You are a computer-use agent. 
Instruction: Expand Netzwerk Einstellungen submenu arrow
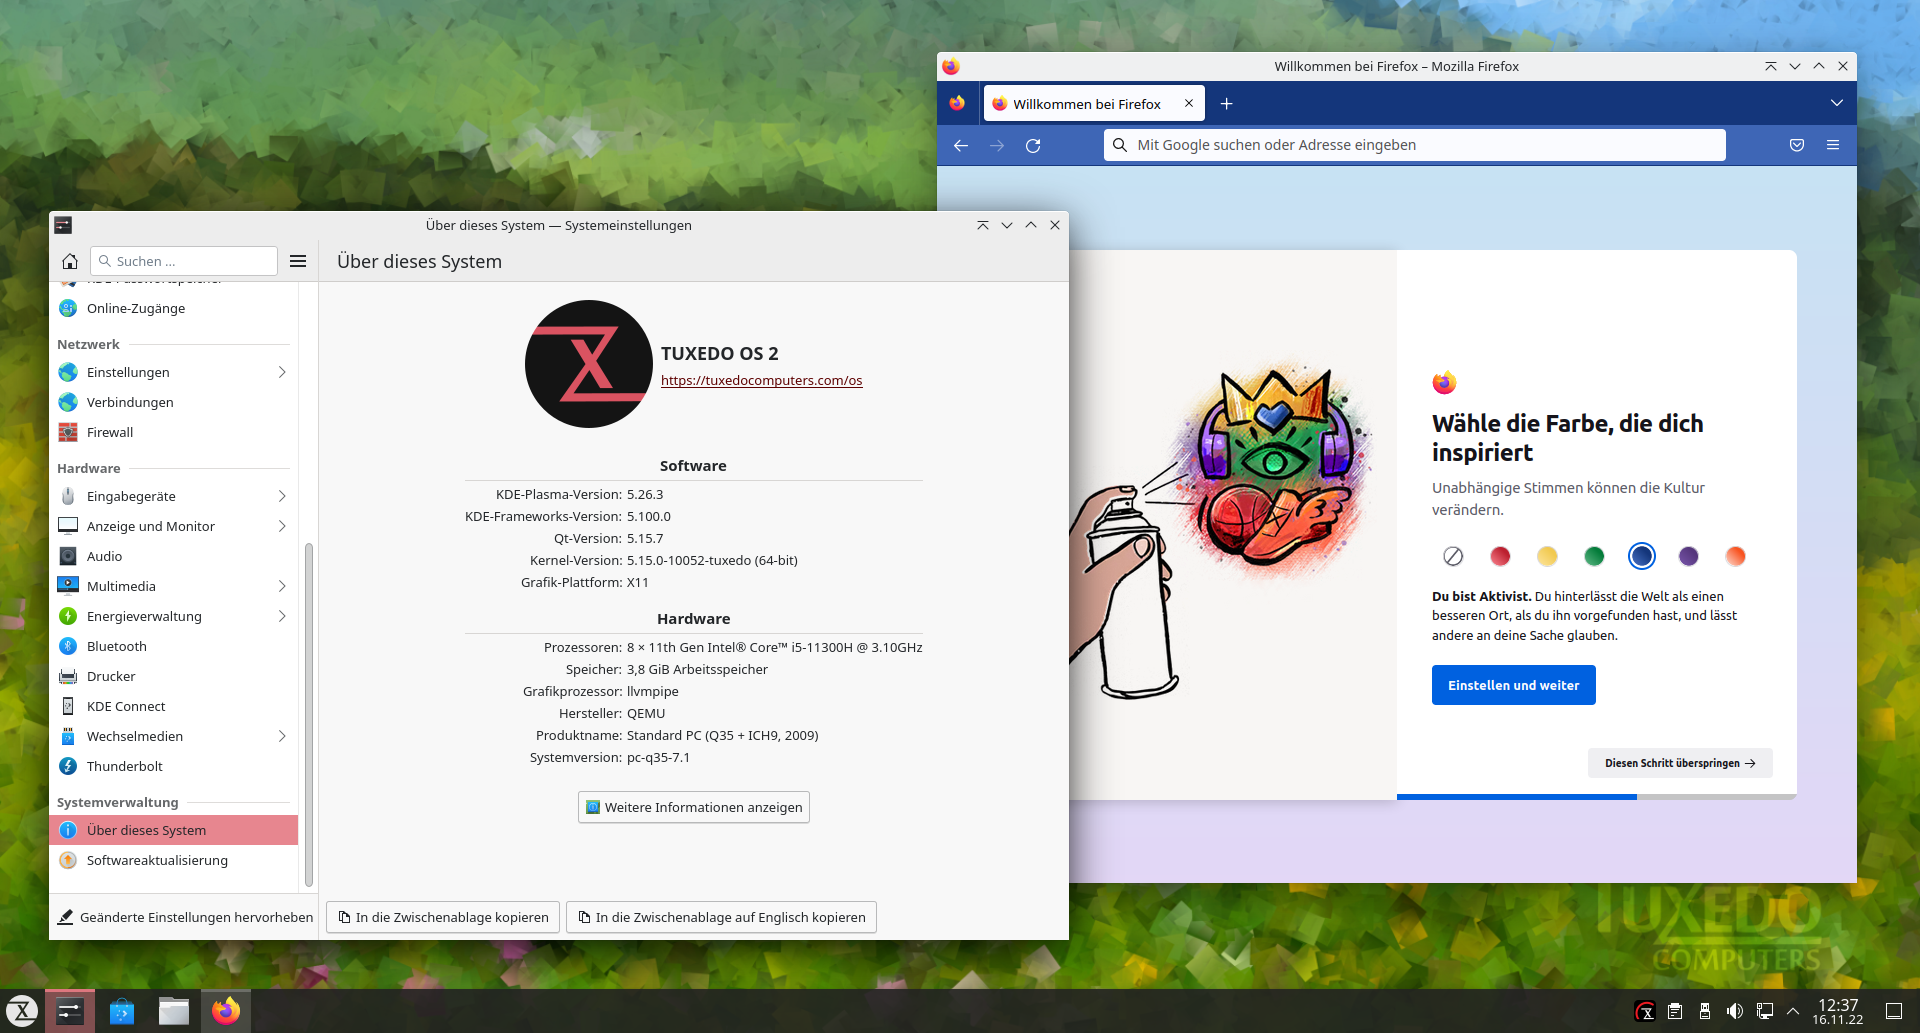[282, 372]
